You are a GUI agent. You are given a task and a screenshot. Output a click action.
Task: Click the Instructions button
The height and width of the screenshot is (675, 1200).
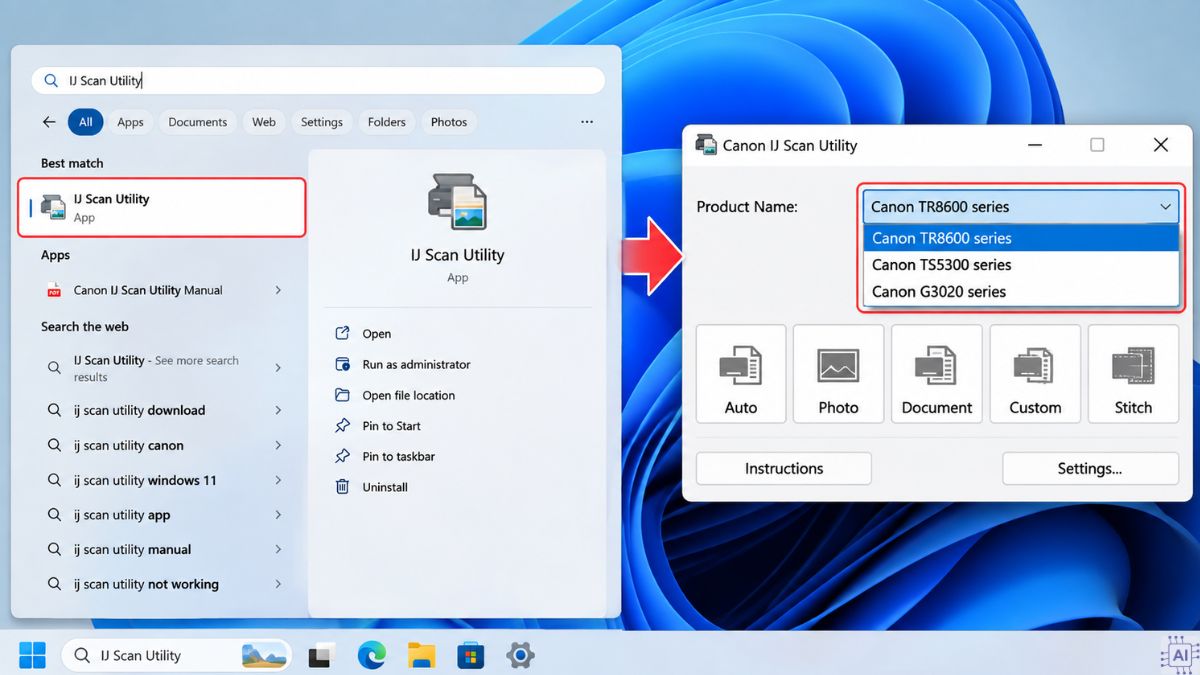pos(784,468)
